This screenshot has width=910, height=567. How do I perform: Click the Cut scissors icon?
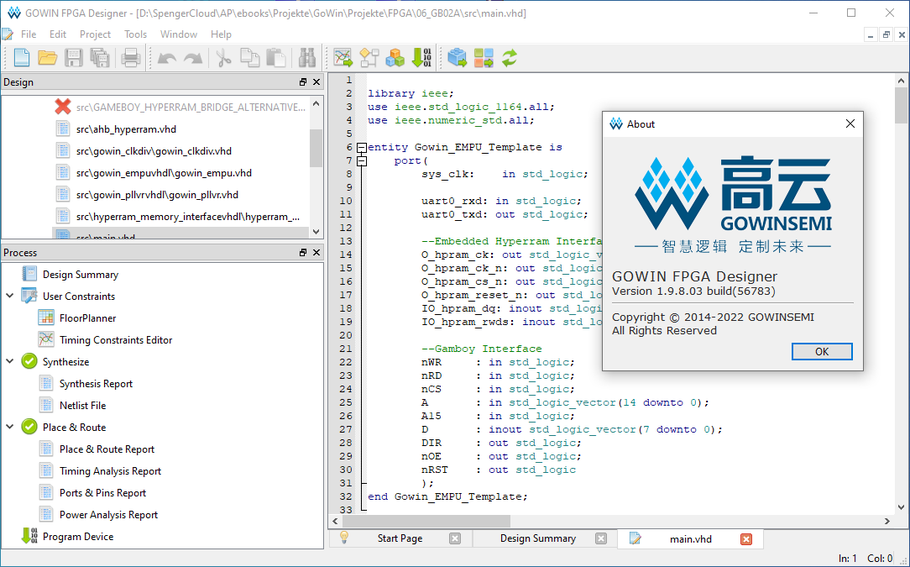coord(223,58)
